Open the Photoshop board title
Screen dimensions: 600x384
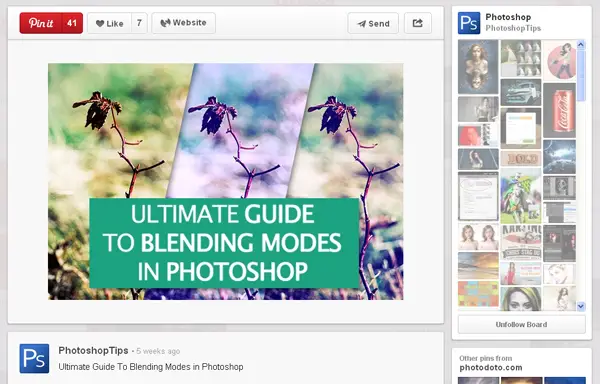508,17
